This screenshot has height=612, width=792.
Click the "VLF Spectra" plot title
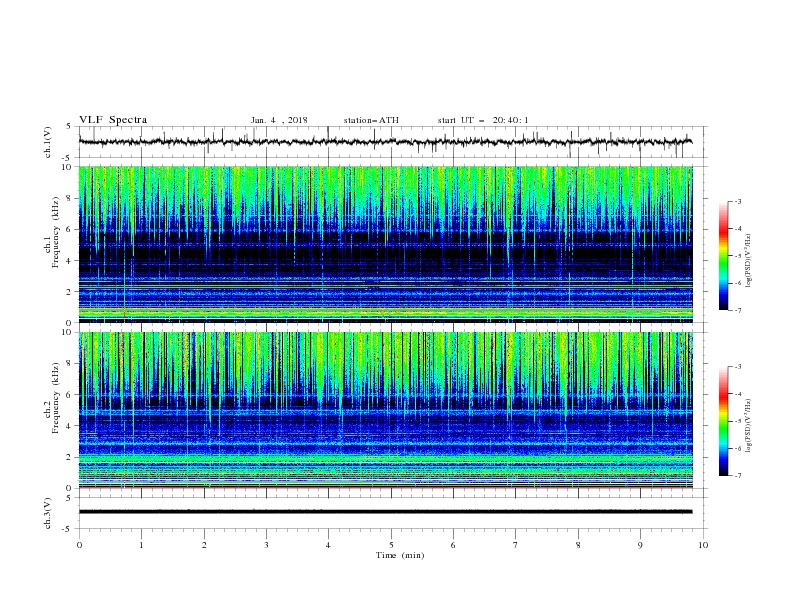(113, 120)
